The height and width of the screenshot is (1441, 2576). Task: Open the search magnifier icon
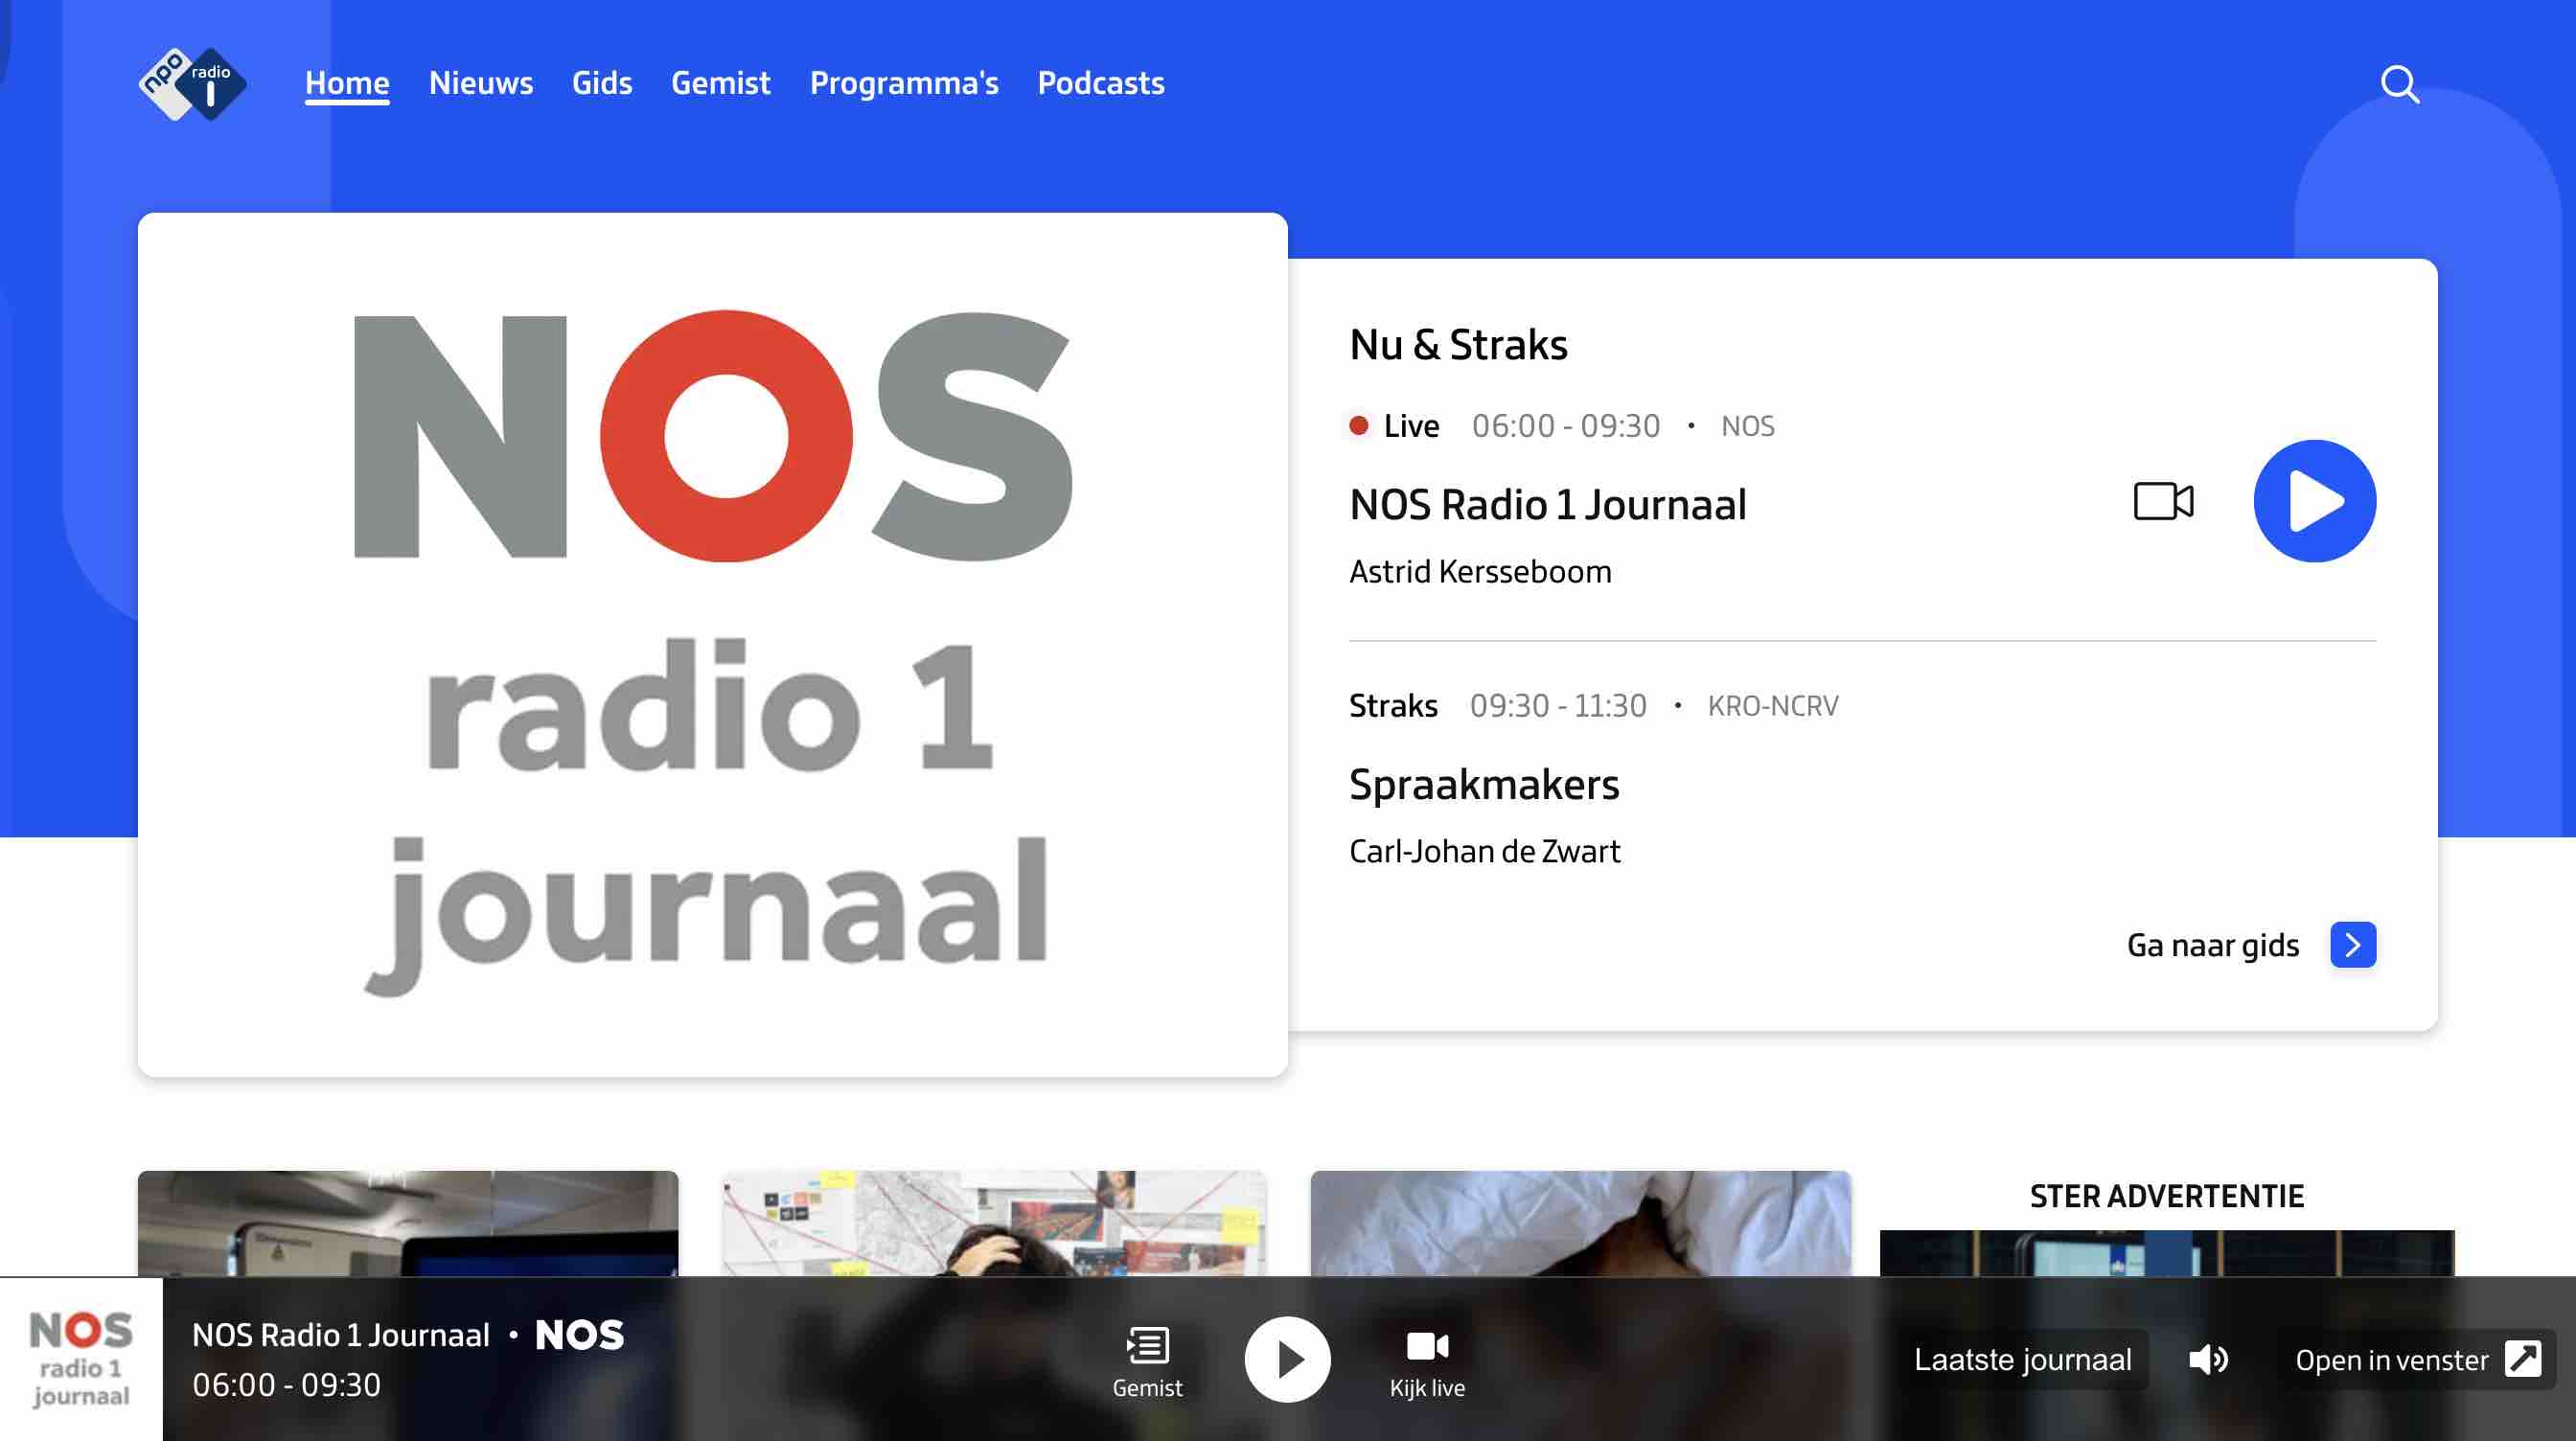2400,84
